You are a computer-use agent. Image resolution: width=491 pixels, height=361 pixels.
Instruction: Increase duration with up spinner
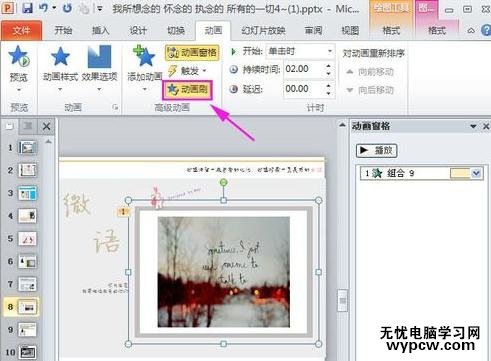(x=329, y=66)
